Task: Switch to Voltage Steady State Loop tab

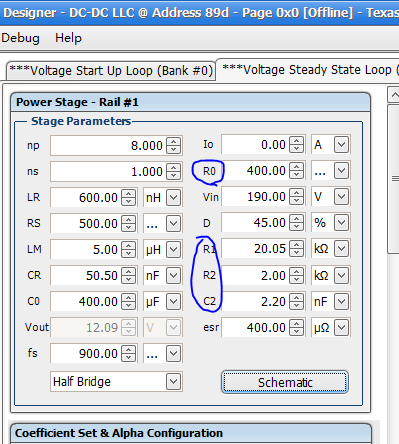Action: coord(308,70)
